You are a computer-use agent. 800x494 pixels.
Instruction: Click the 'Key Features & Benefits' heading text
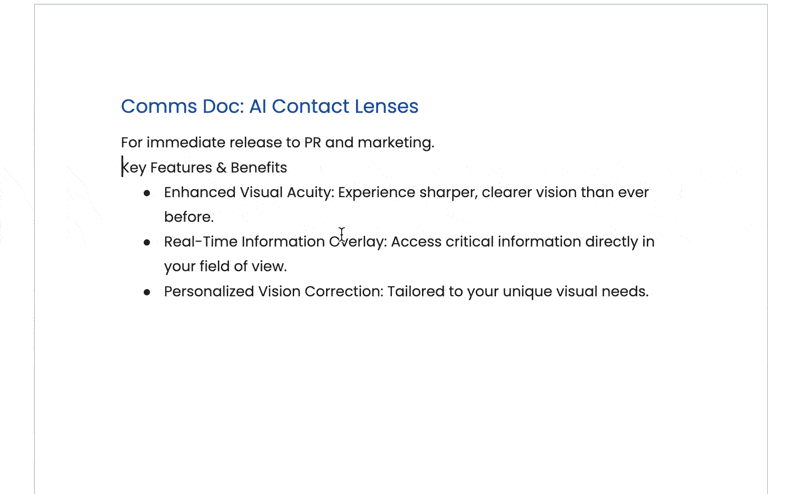pos(204,167)
